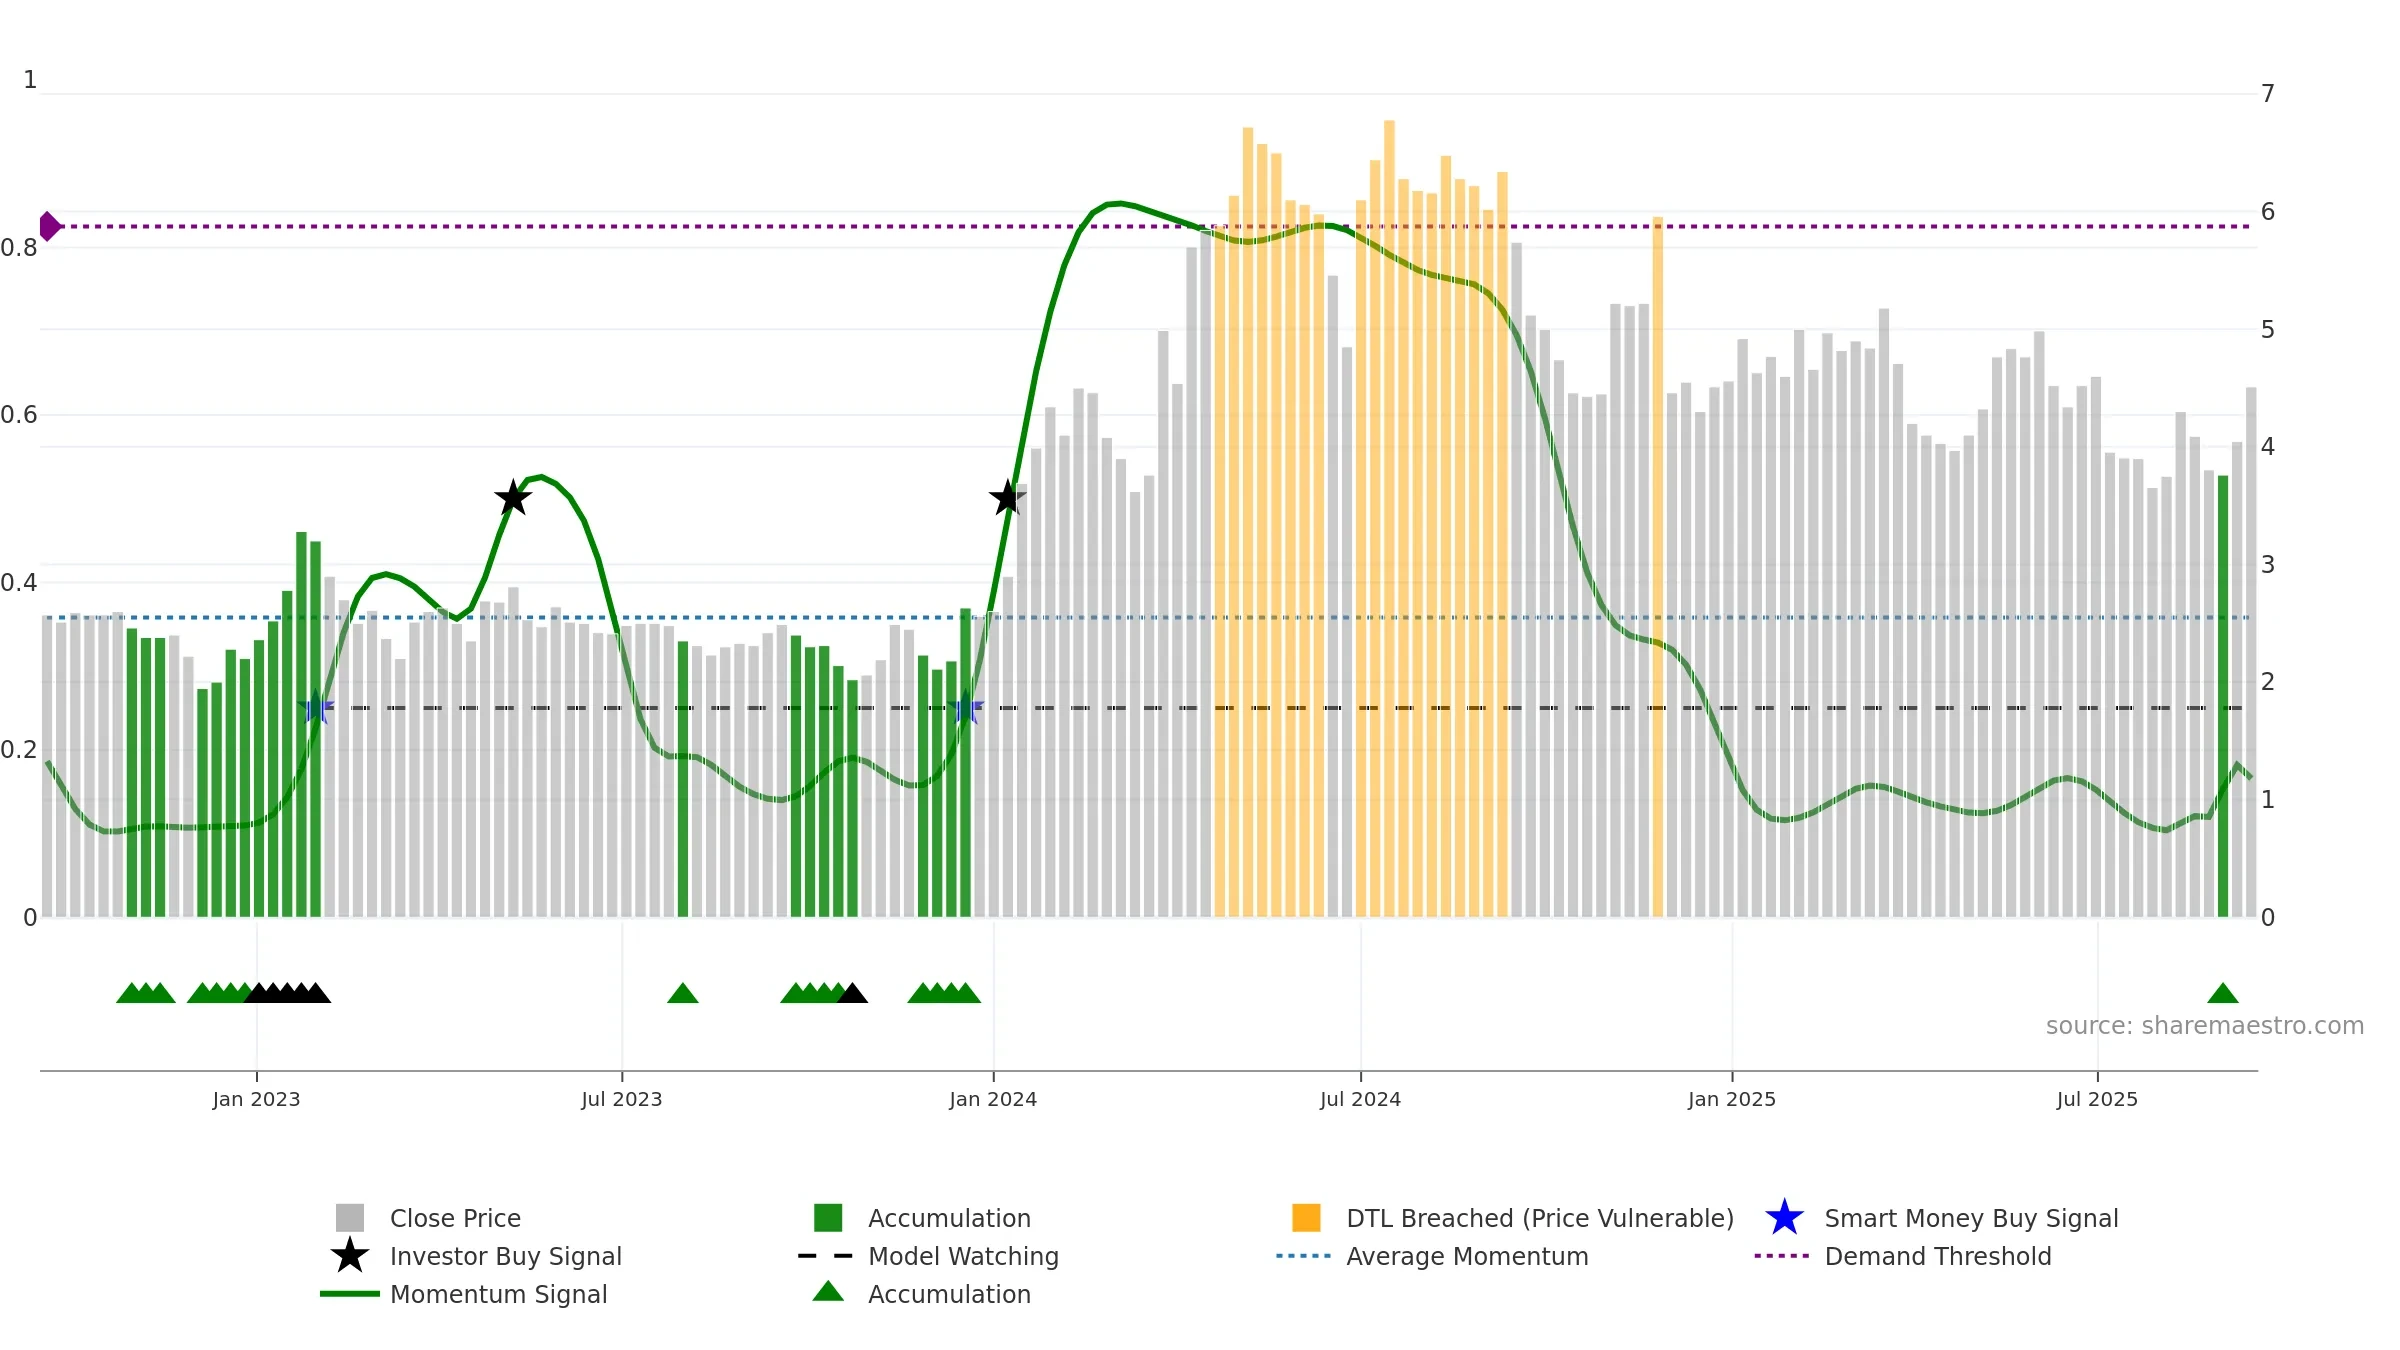Image resolution: width=2400 pixels, height=1350 pixels.
Task: Click the green Accumulation triangle legend icon
Action: (x=828, y=1291)
